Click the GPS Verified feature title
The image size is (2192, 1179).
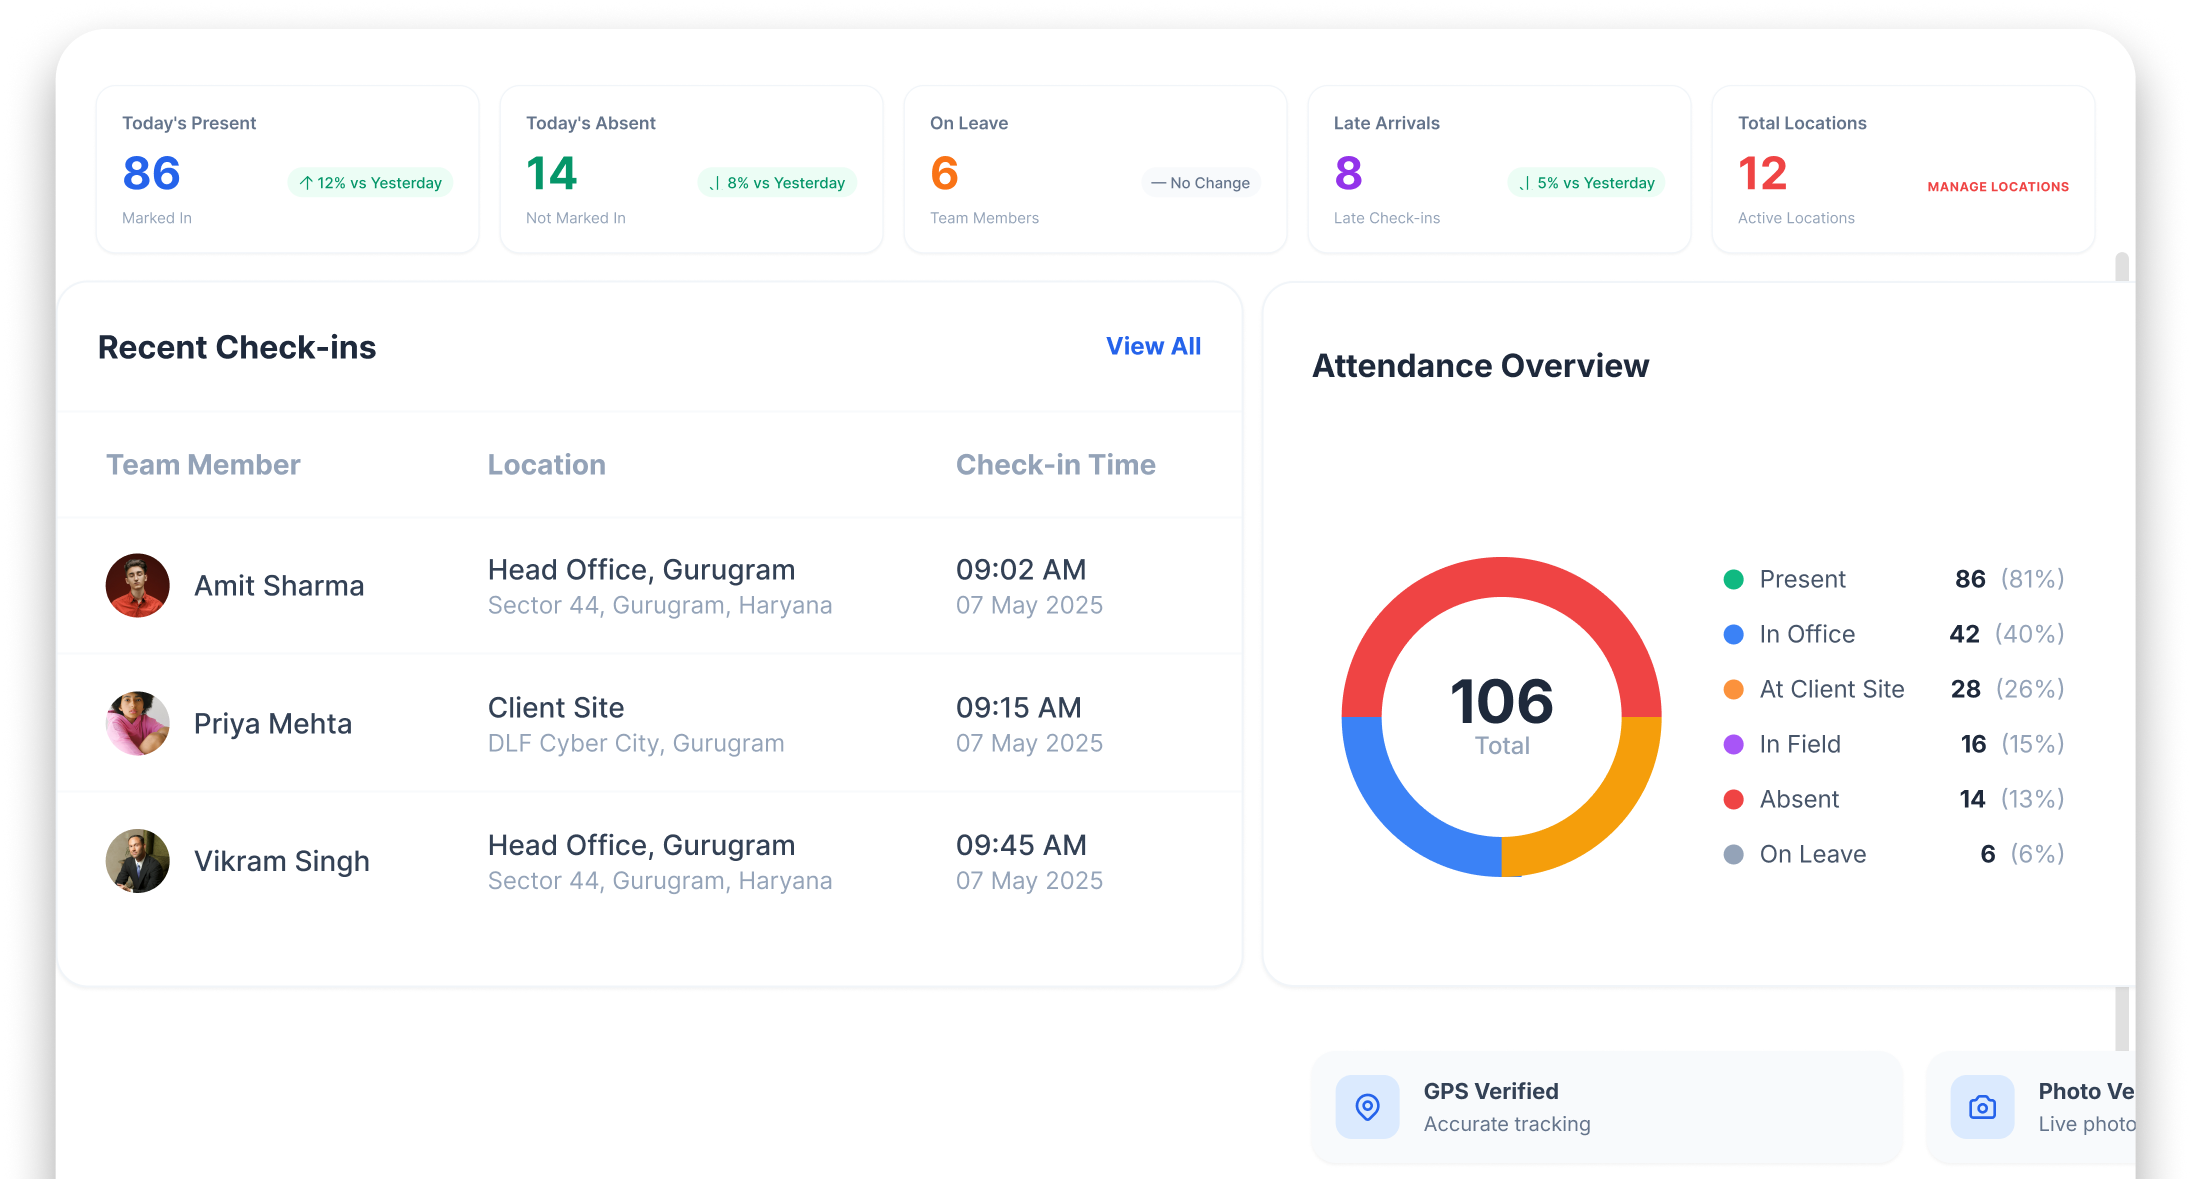pyautogui.click(x=1491, y=1091)
